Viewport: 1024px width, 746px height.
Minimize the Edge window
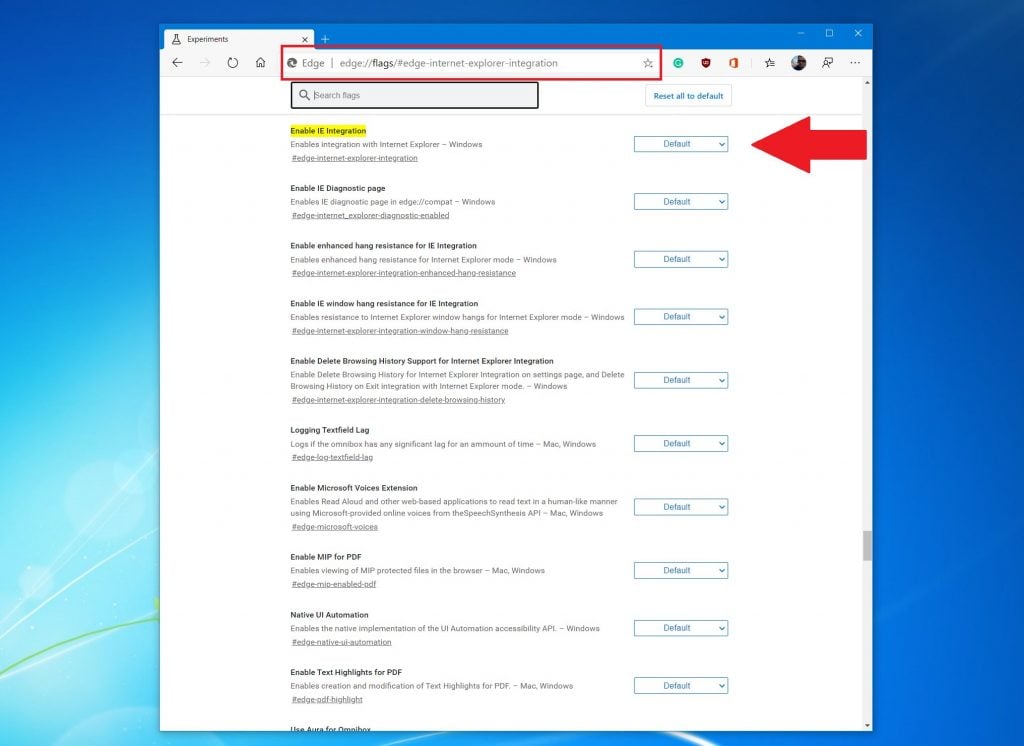[801, 33]
